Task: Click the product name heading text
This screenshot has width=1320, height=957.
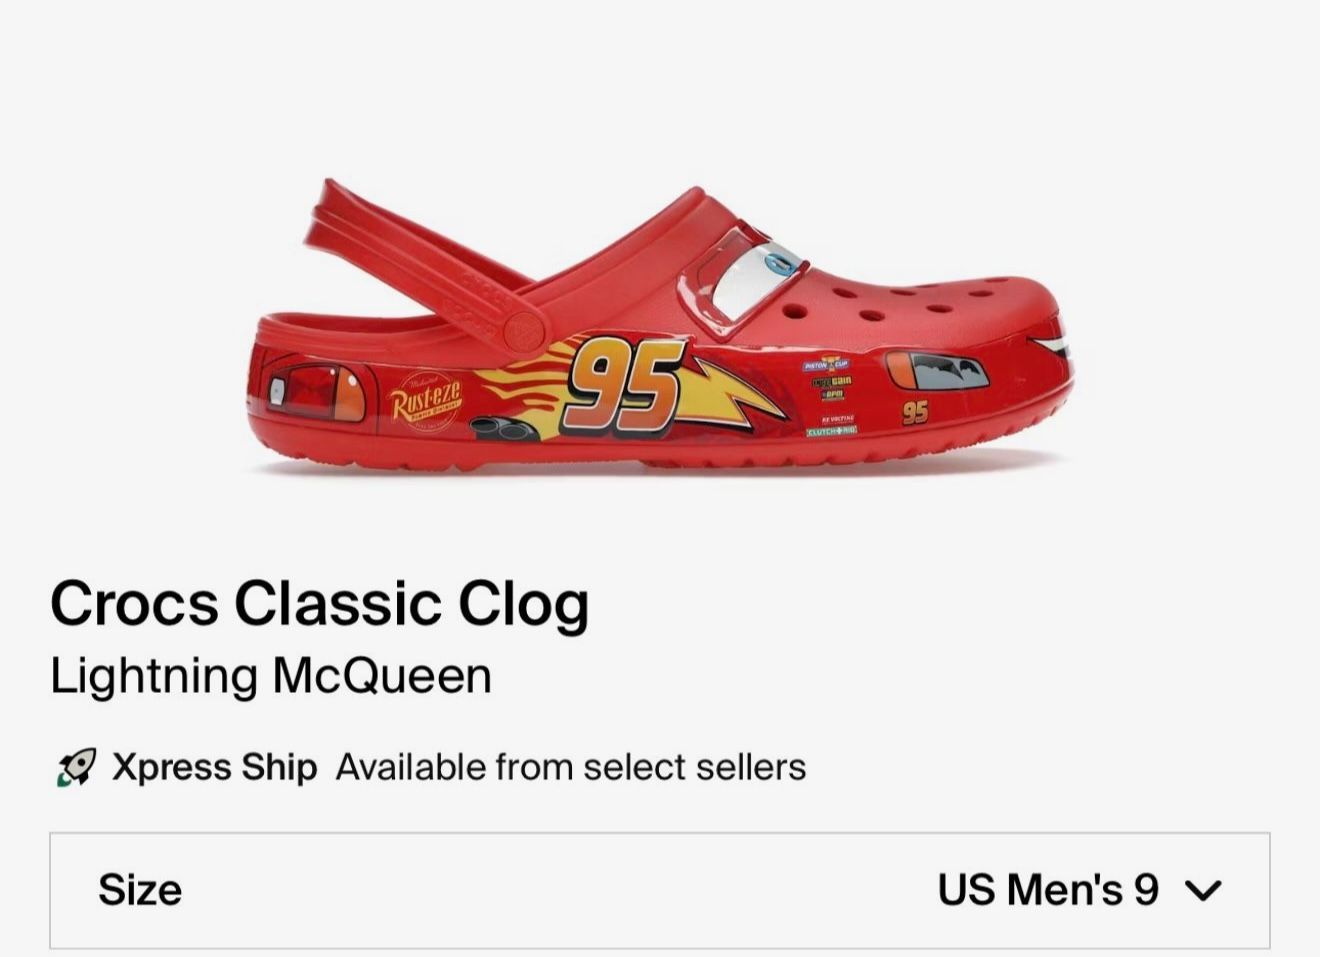Action: pyautogui.click(x=320, y=602)
